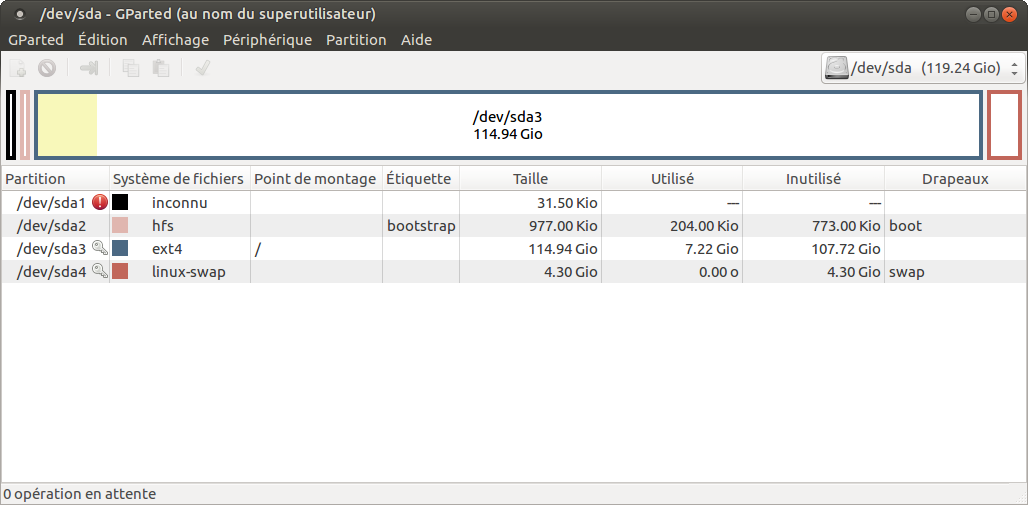Image resolution: width=1028 pixels, height=505 pixels.
Task: Click the Copy partition toolbar icon
Action: tap(131, 68)
